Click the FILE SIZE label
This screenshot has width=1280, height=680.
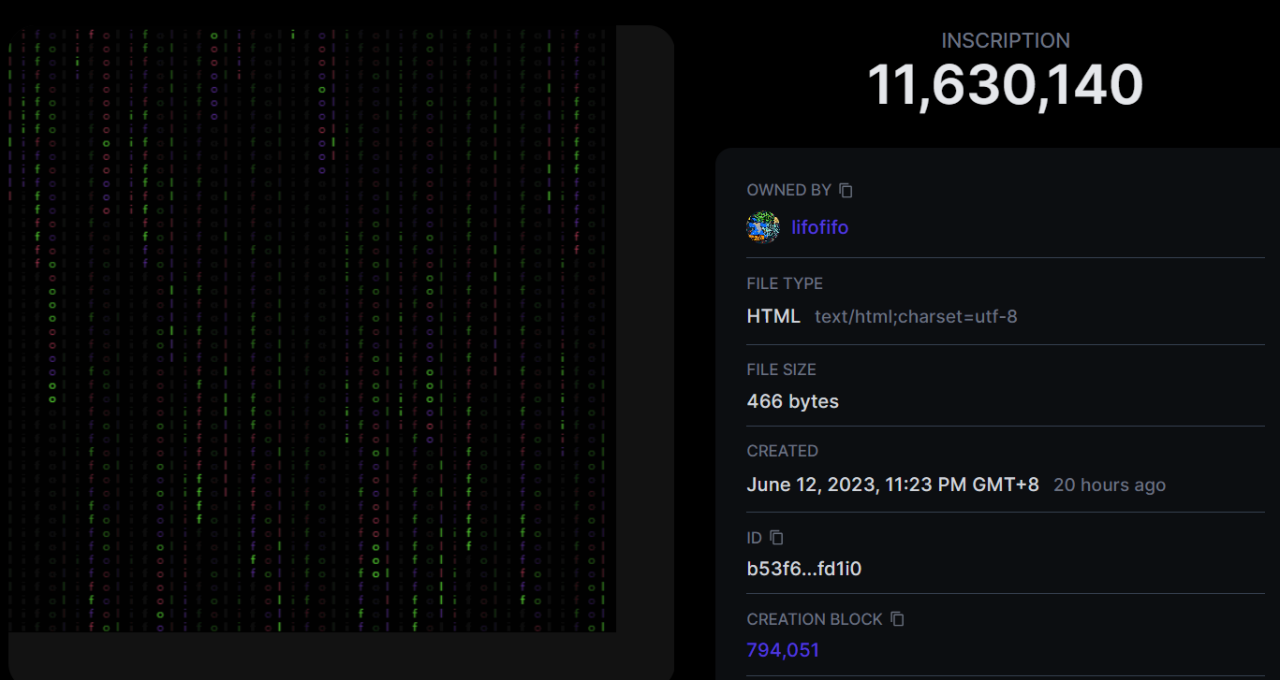781,370
